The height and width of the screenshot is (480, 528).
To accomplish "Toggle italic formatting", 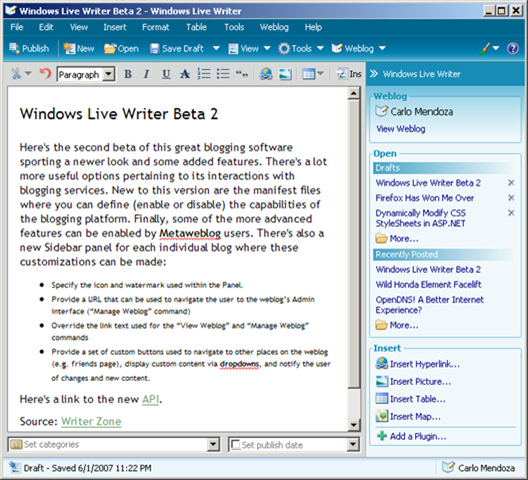I will point(146,74).
